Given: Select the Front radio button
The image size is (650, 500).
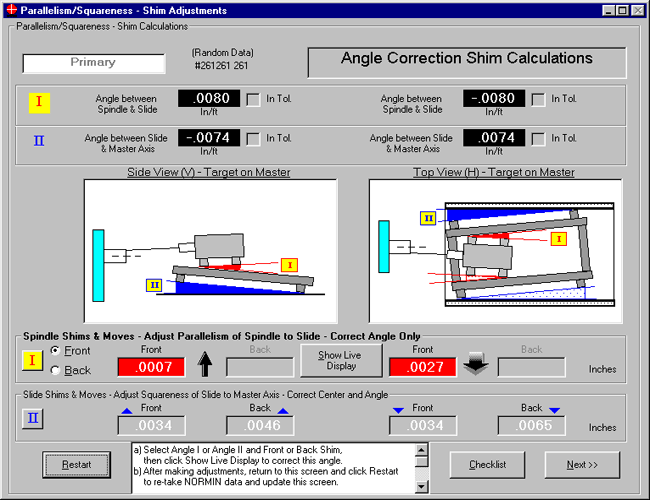Looking at the screenshot, I should click(55, 351).
